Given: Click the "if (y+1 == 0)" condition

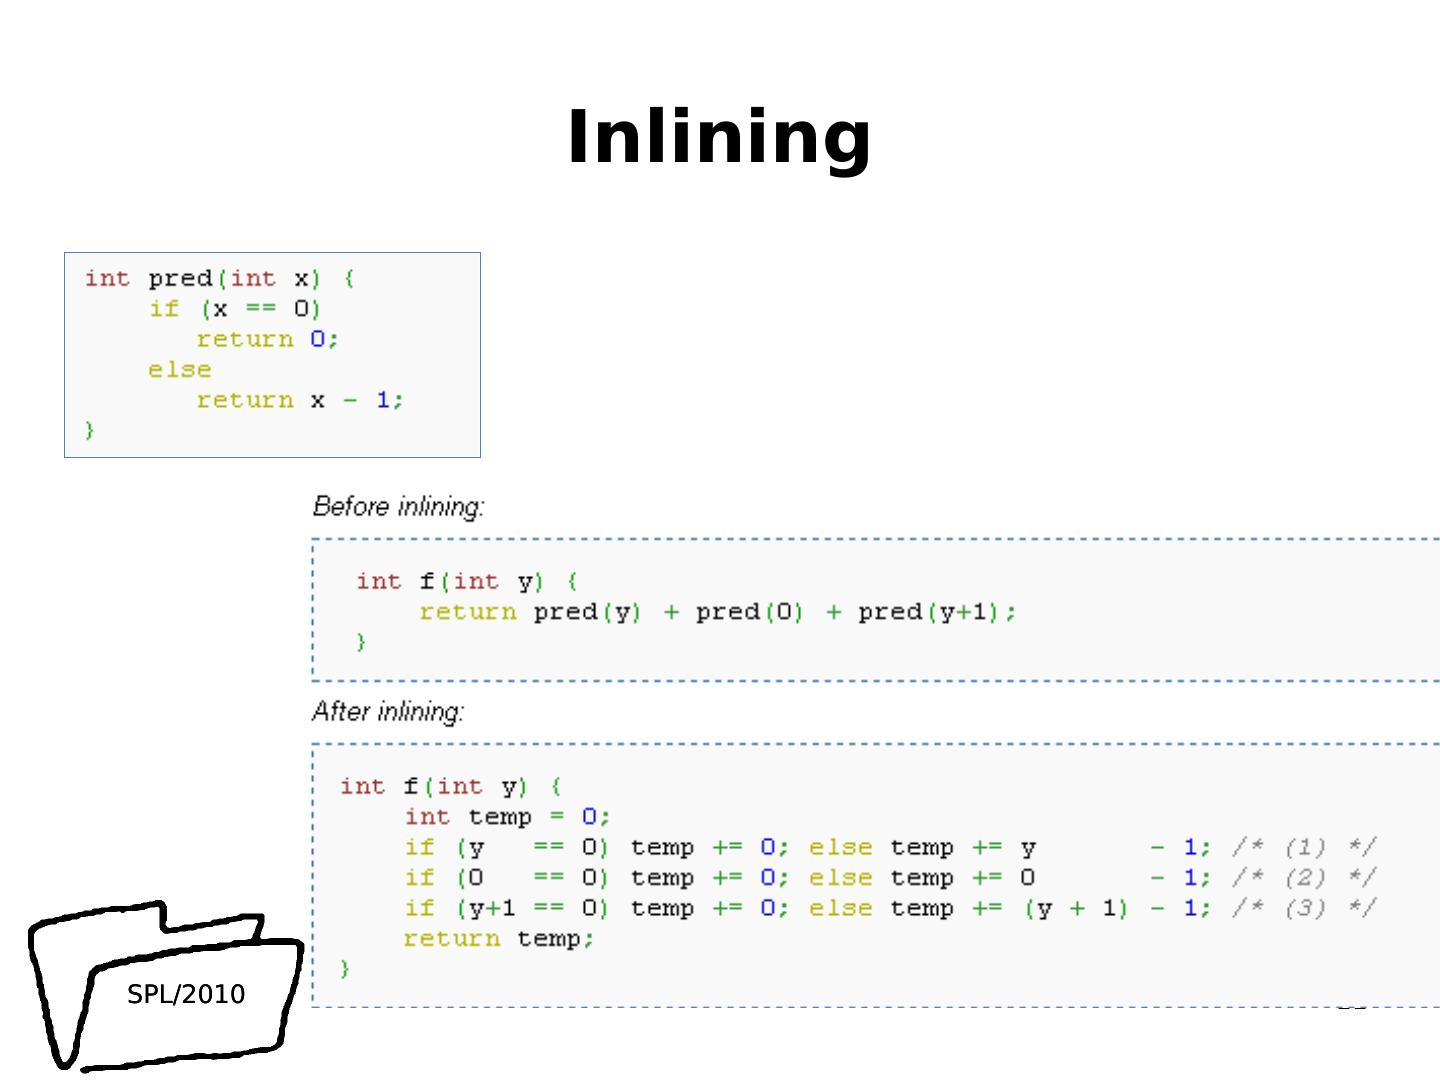Looking at the screenshot, I should [x=506, y=908].
